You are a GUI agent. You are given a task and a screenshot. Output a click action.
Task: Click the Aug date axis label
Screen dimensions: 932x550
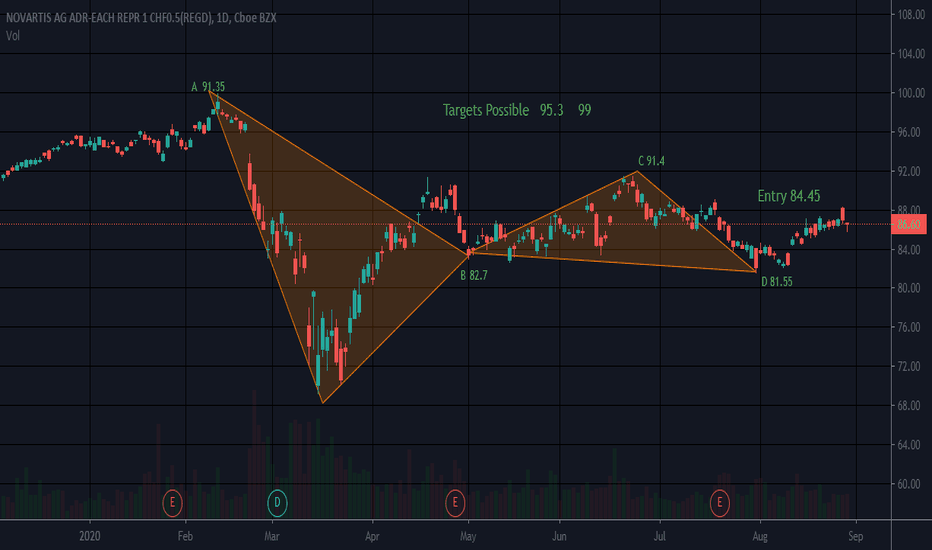point(760,536)
